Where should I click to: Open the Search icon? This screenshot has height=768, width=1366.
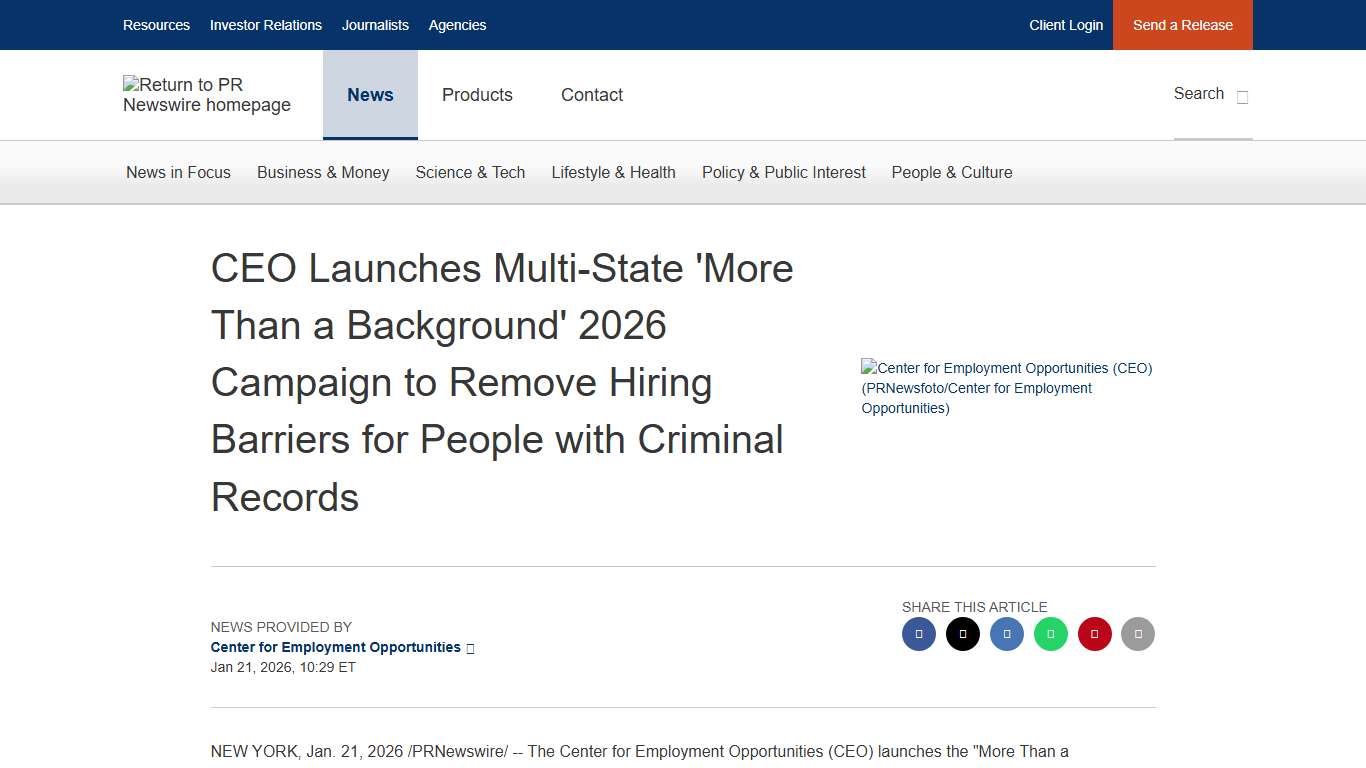coord(1241,95)
